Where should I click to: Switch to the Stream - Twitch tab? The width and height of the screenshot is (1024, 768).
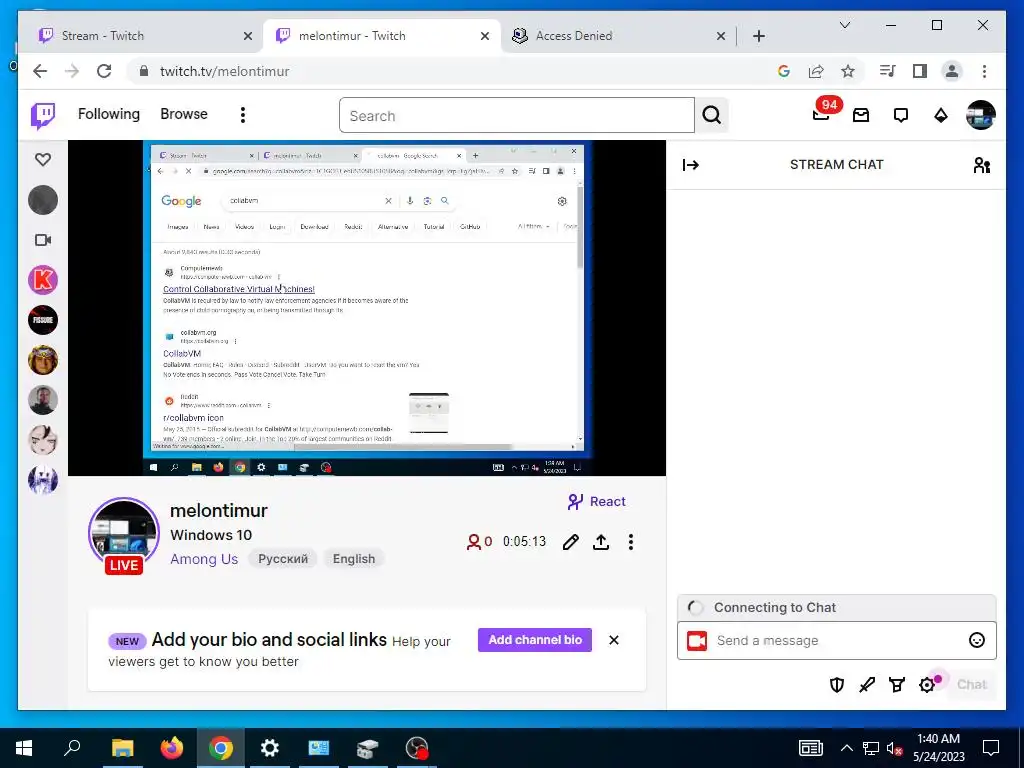point(140,36)
